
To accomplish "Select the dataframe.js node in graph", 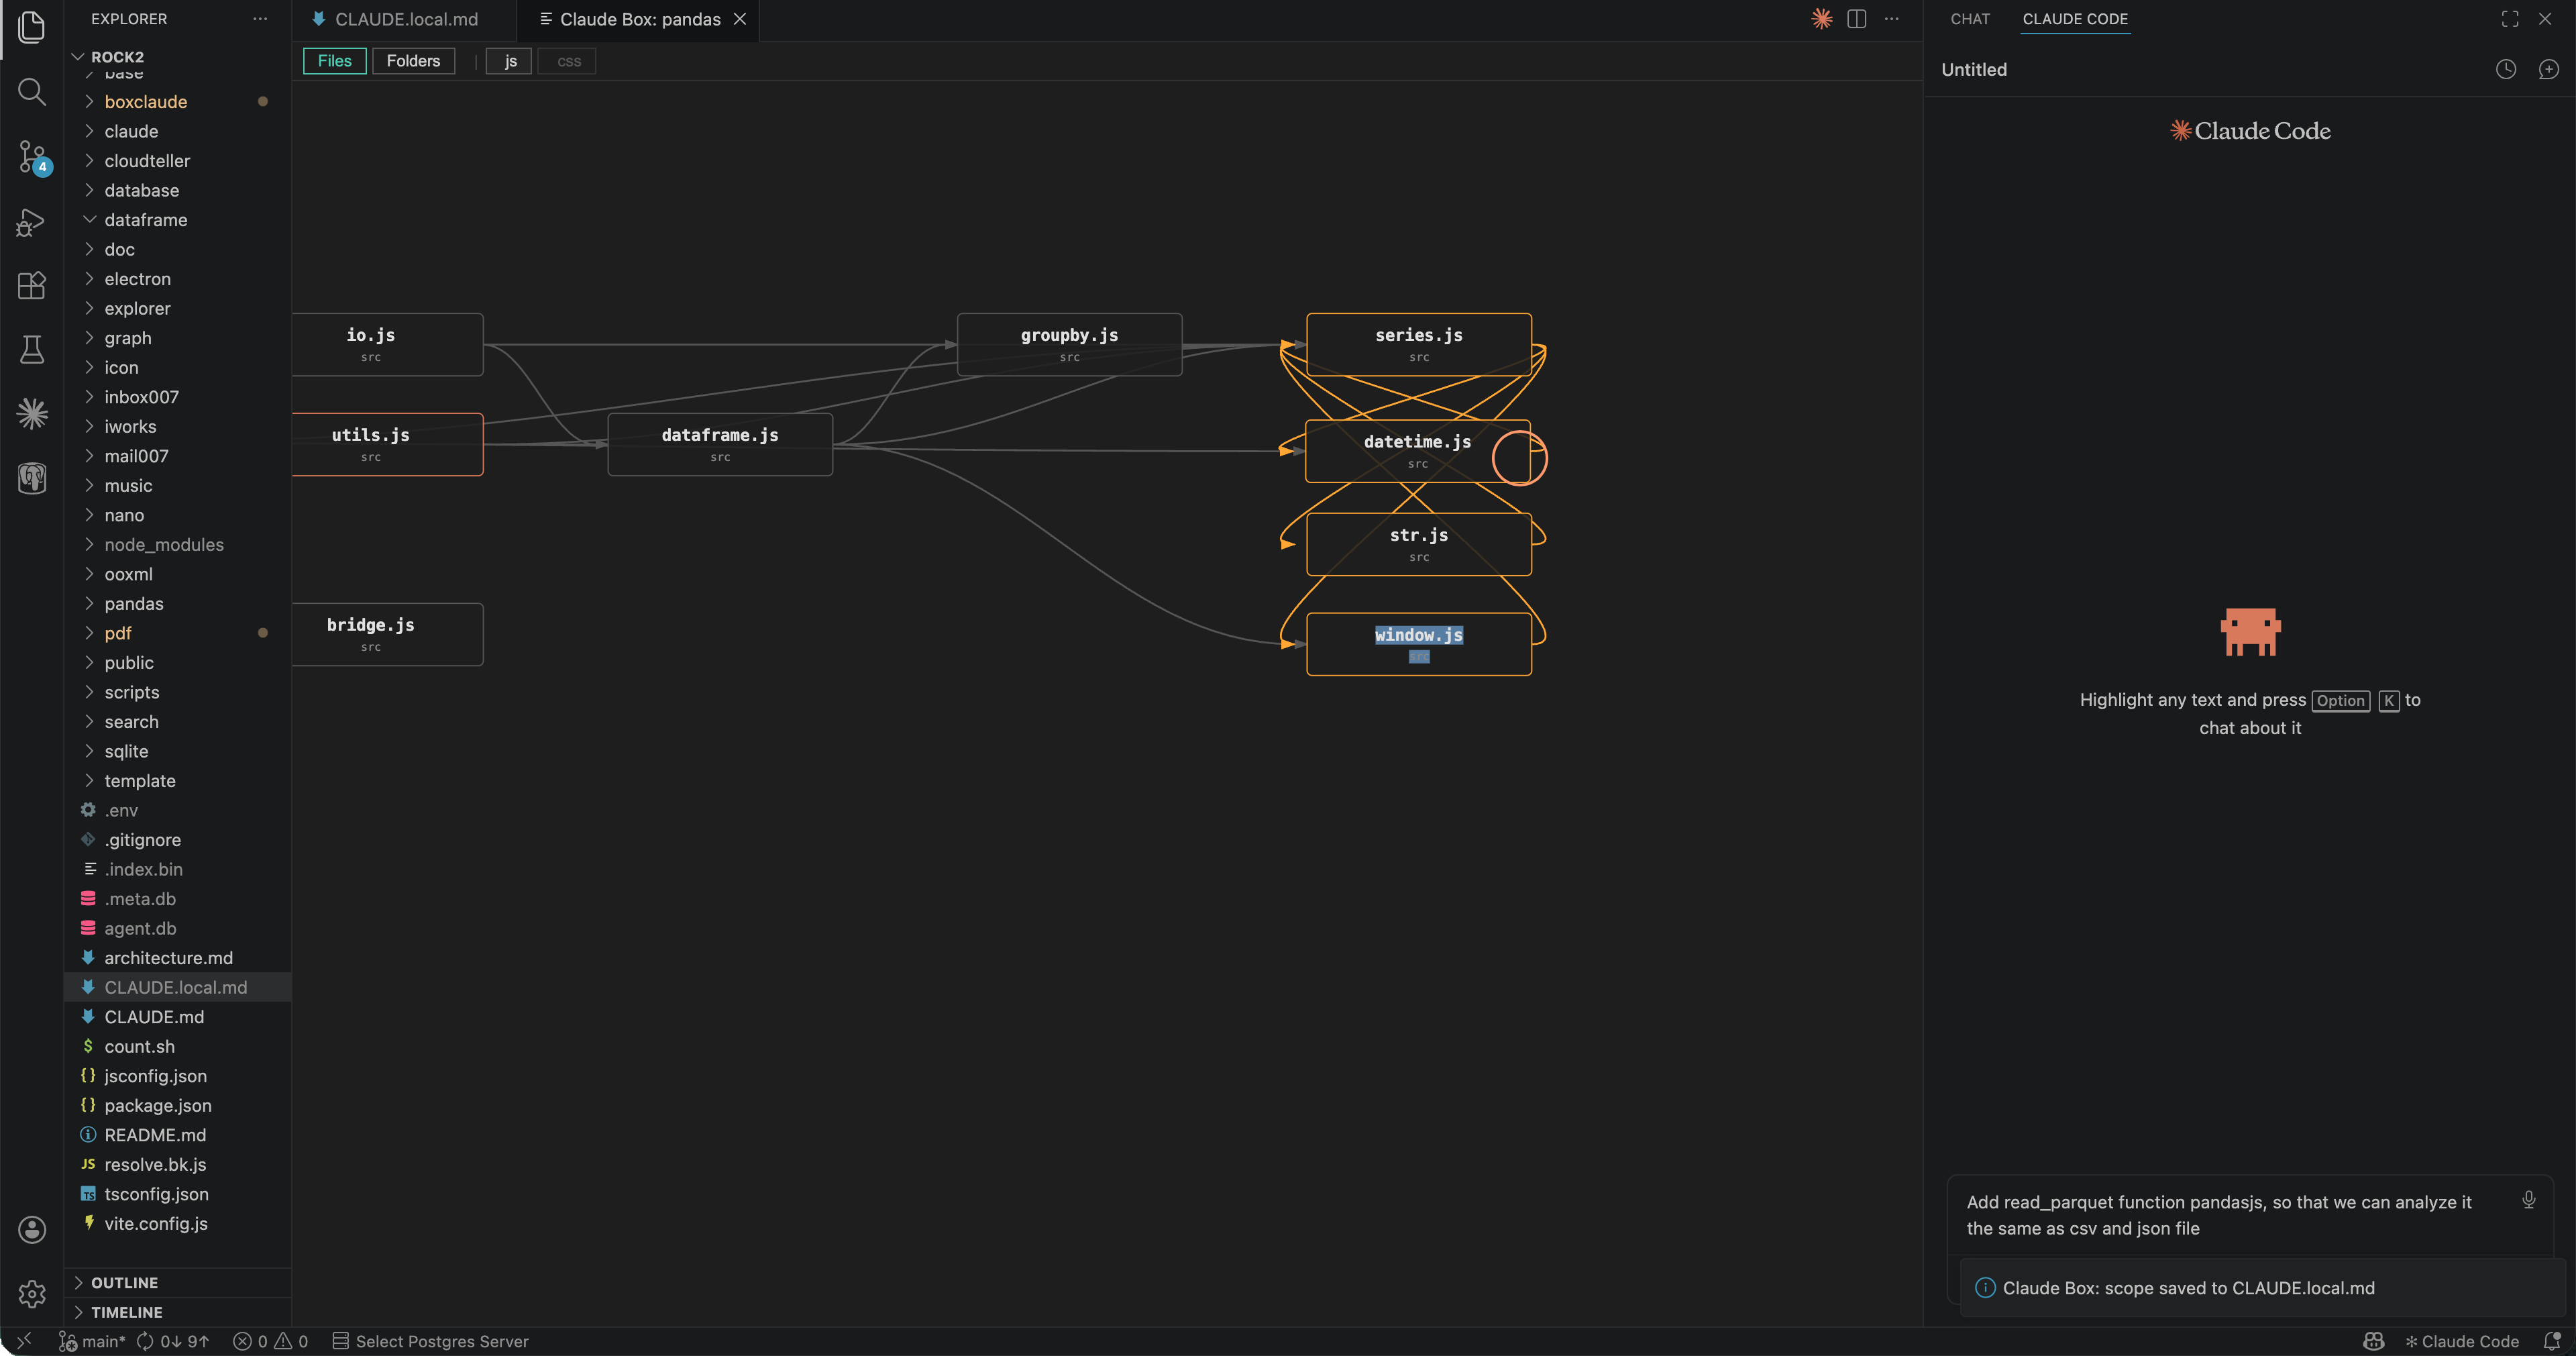I will click(720, 444).
